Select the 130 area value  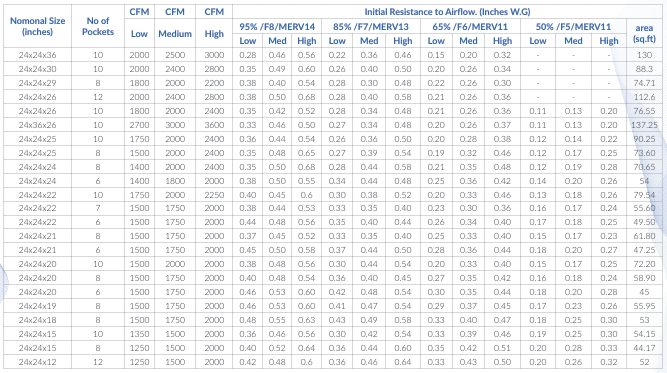pos(644,55)
